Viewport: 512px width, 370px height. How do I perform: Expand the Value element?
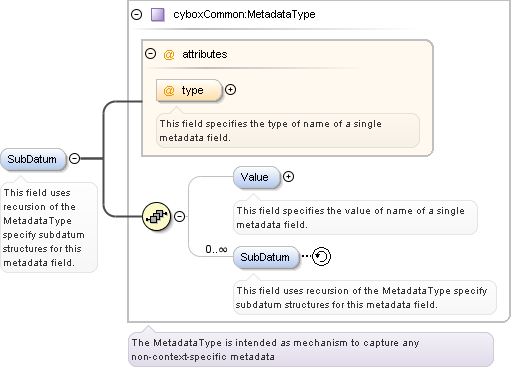288,177
